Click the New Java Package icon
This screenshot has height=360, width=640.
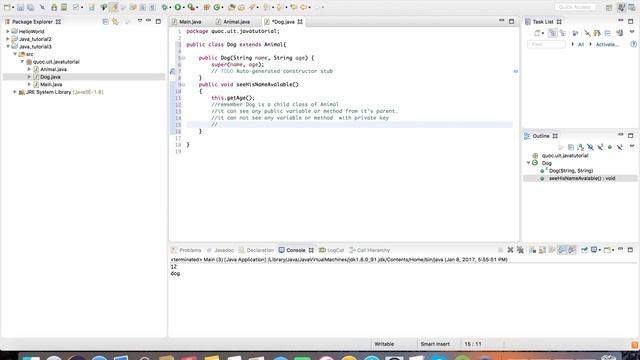point(207,7)
